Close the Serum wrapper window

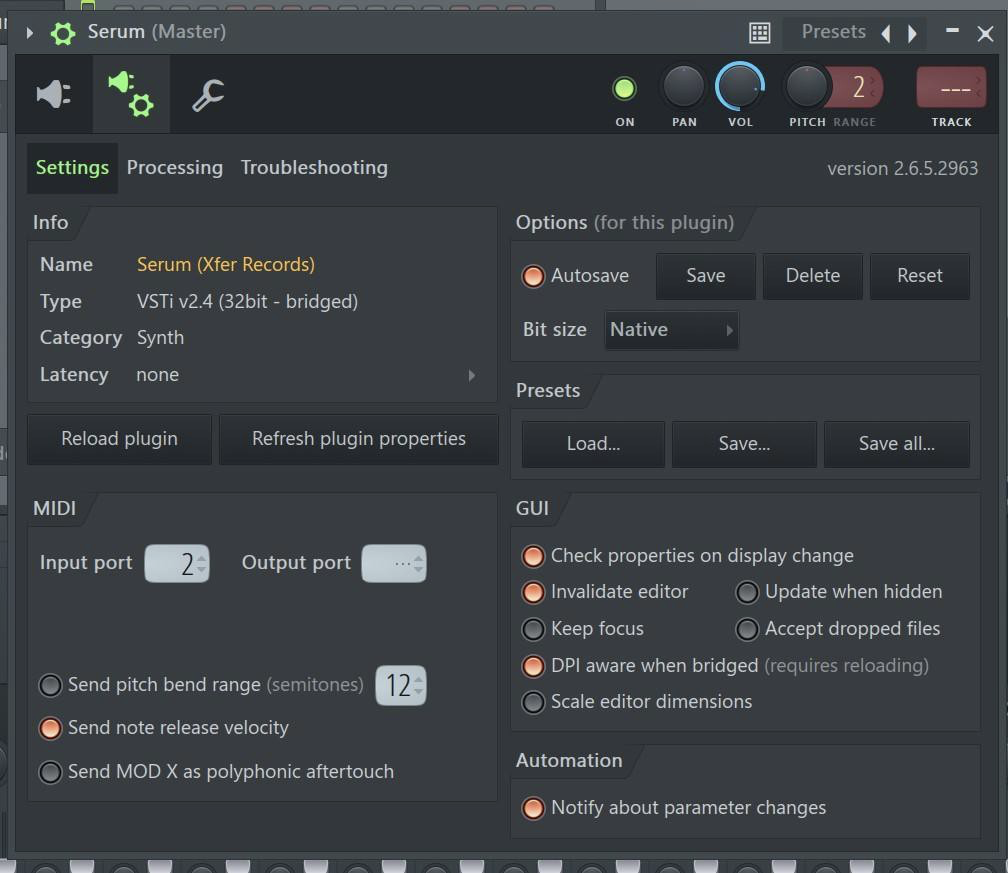coord(985,33)
